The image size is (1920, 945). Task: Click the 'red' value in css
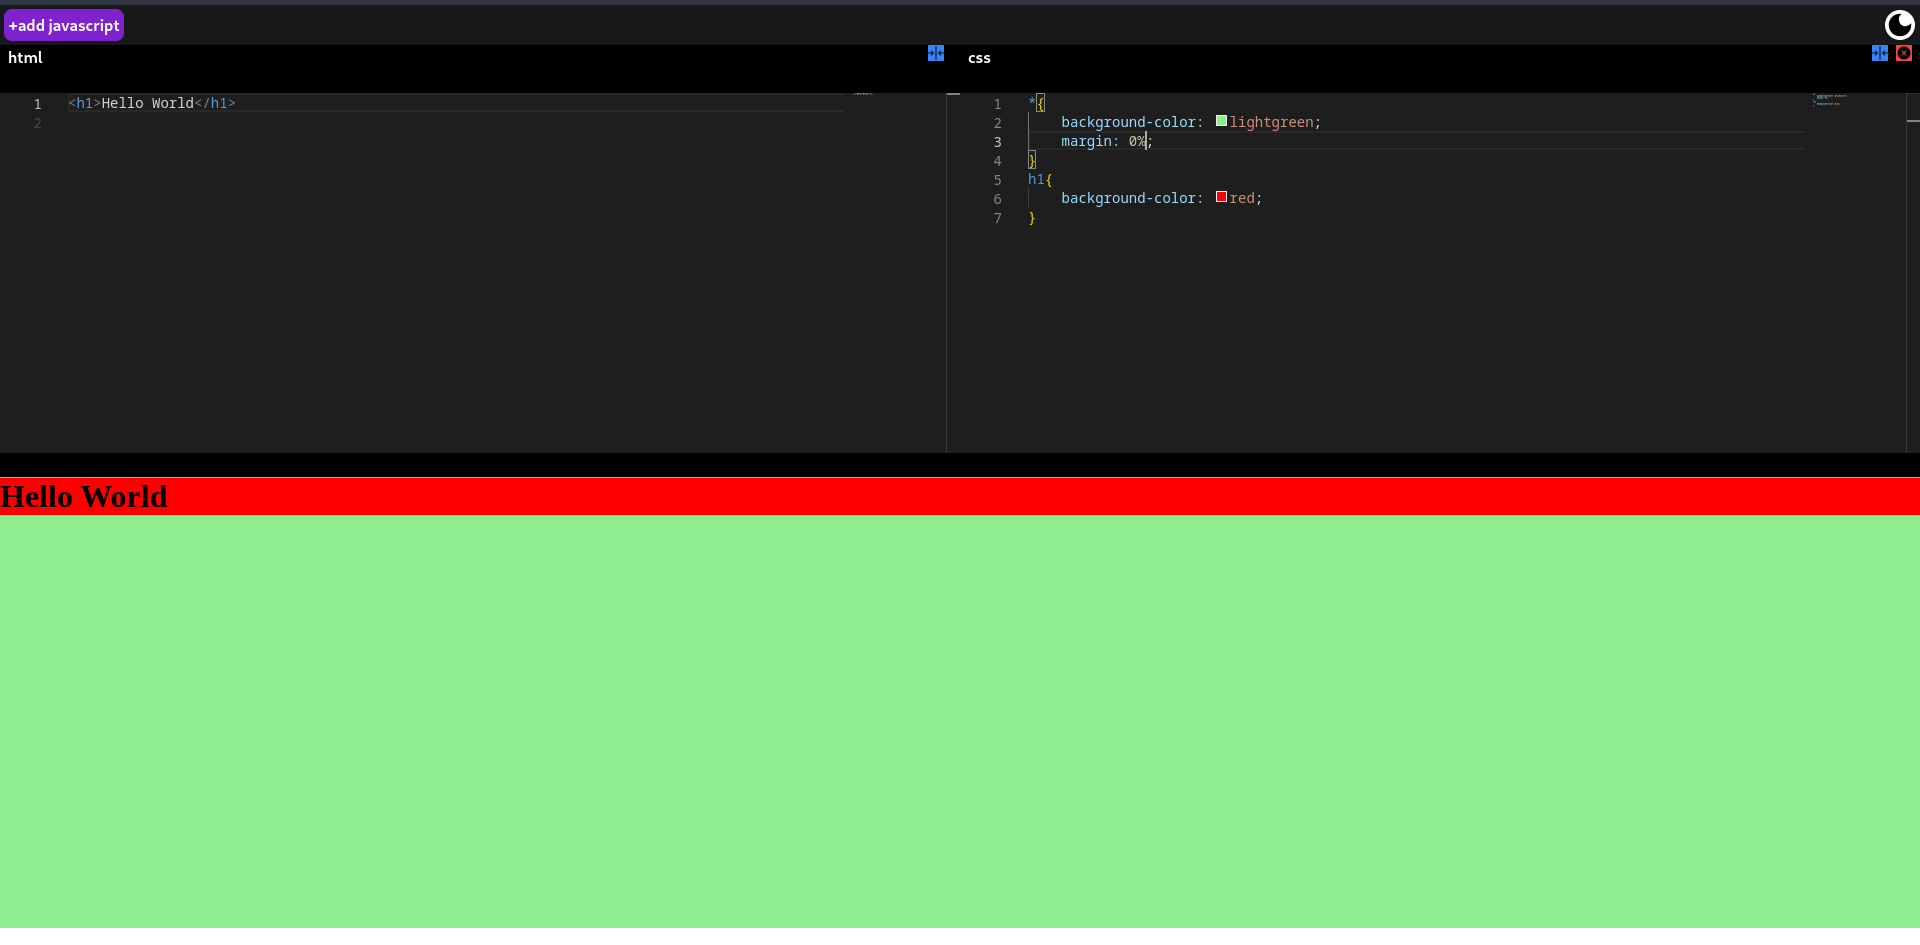[x=1242, y=198]
